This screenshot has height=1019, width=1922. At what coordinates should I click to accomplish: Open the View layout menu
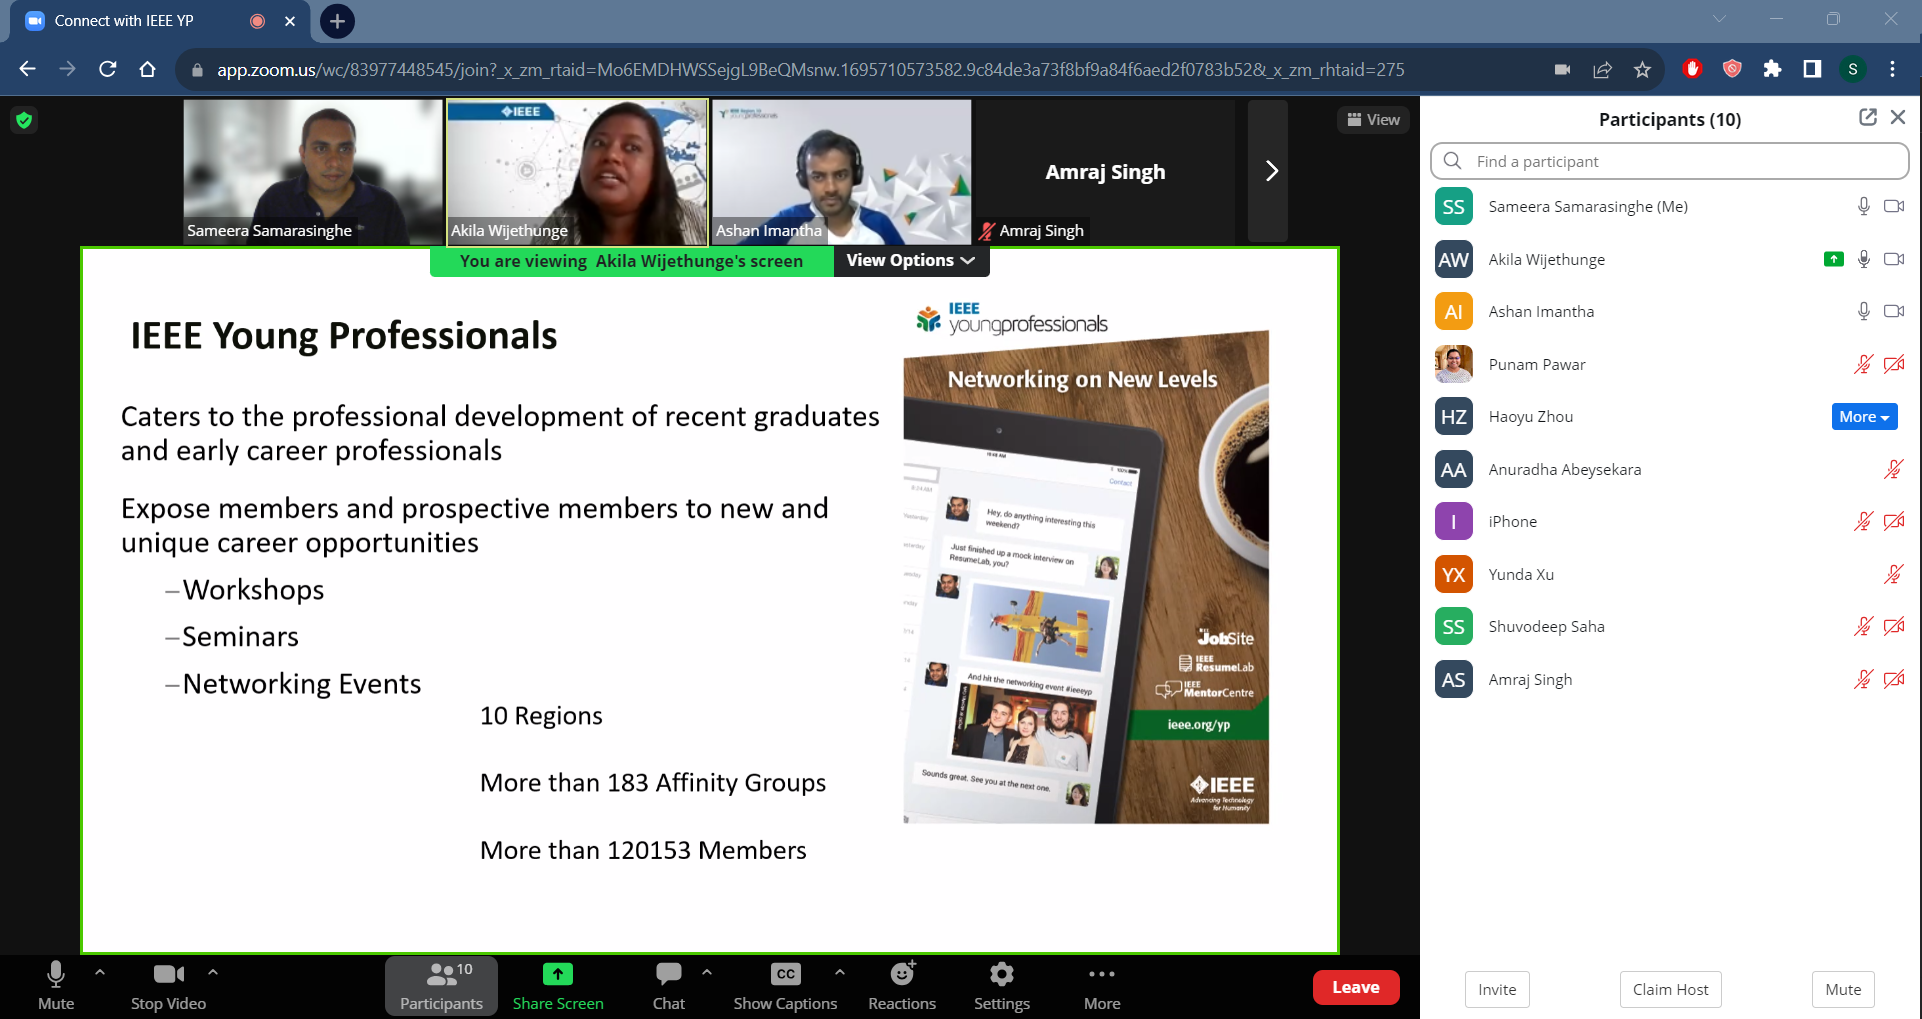[x=1373, y=120]
